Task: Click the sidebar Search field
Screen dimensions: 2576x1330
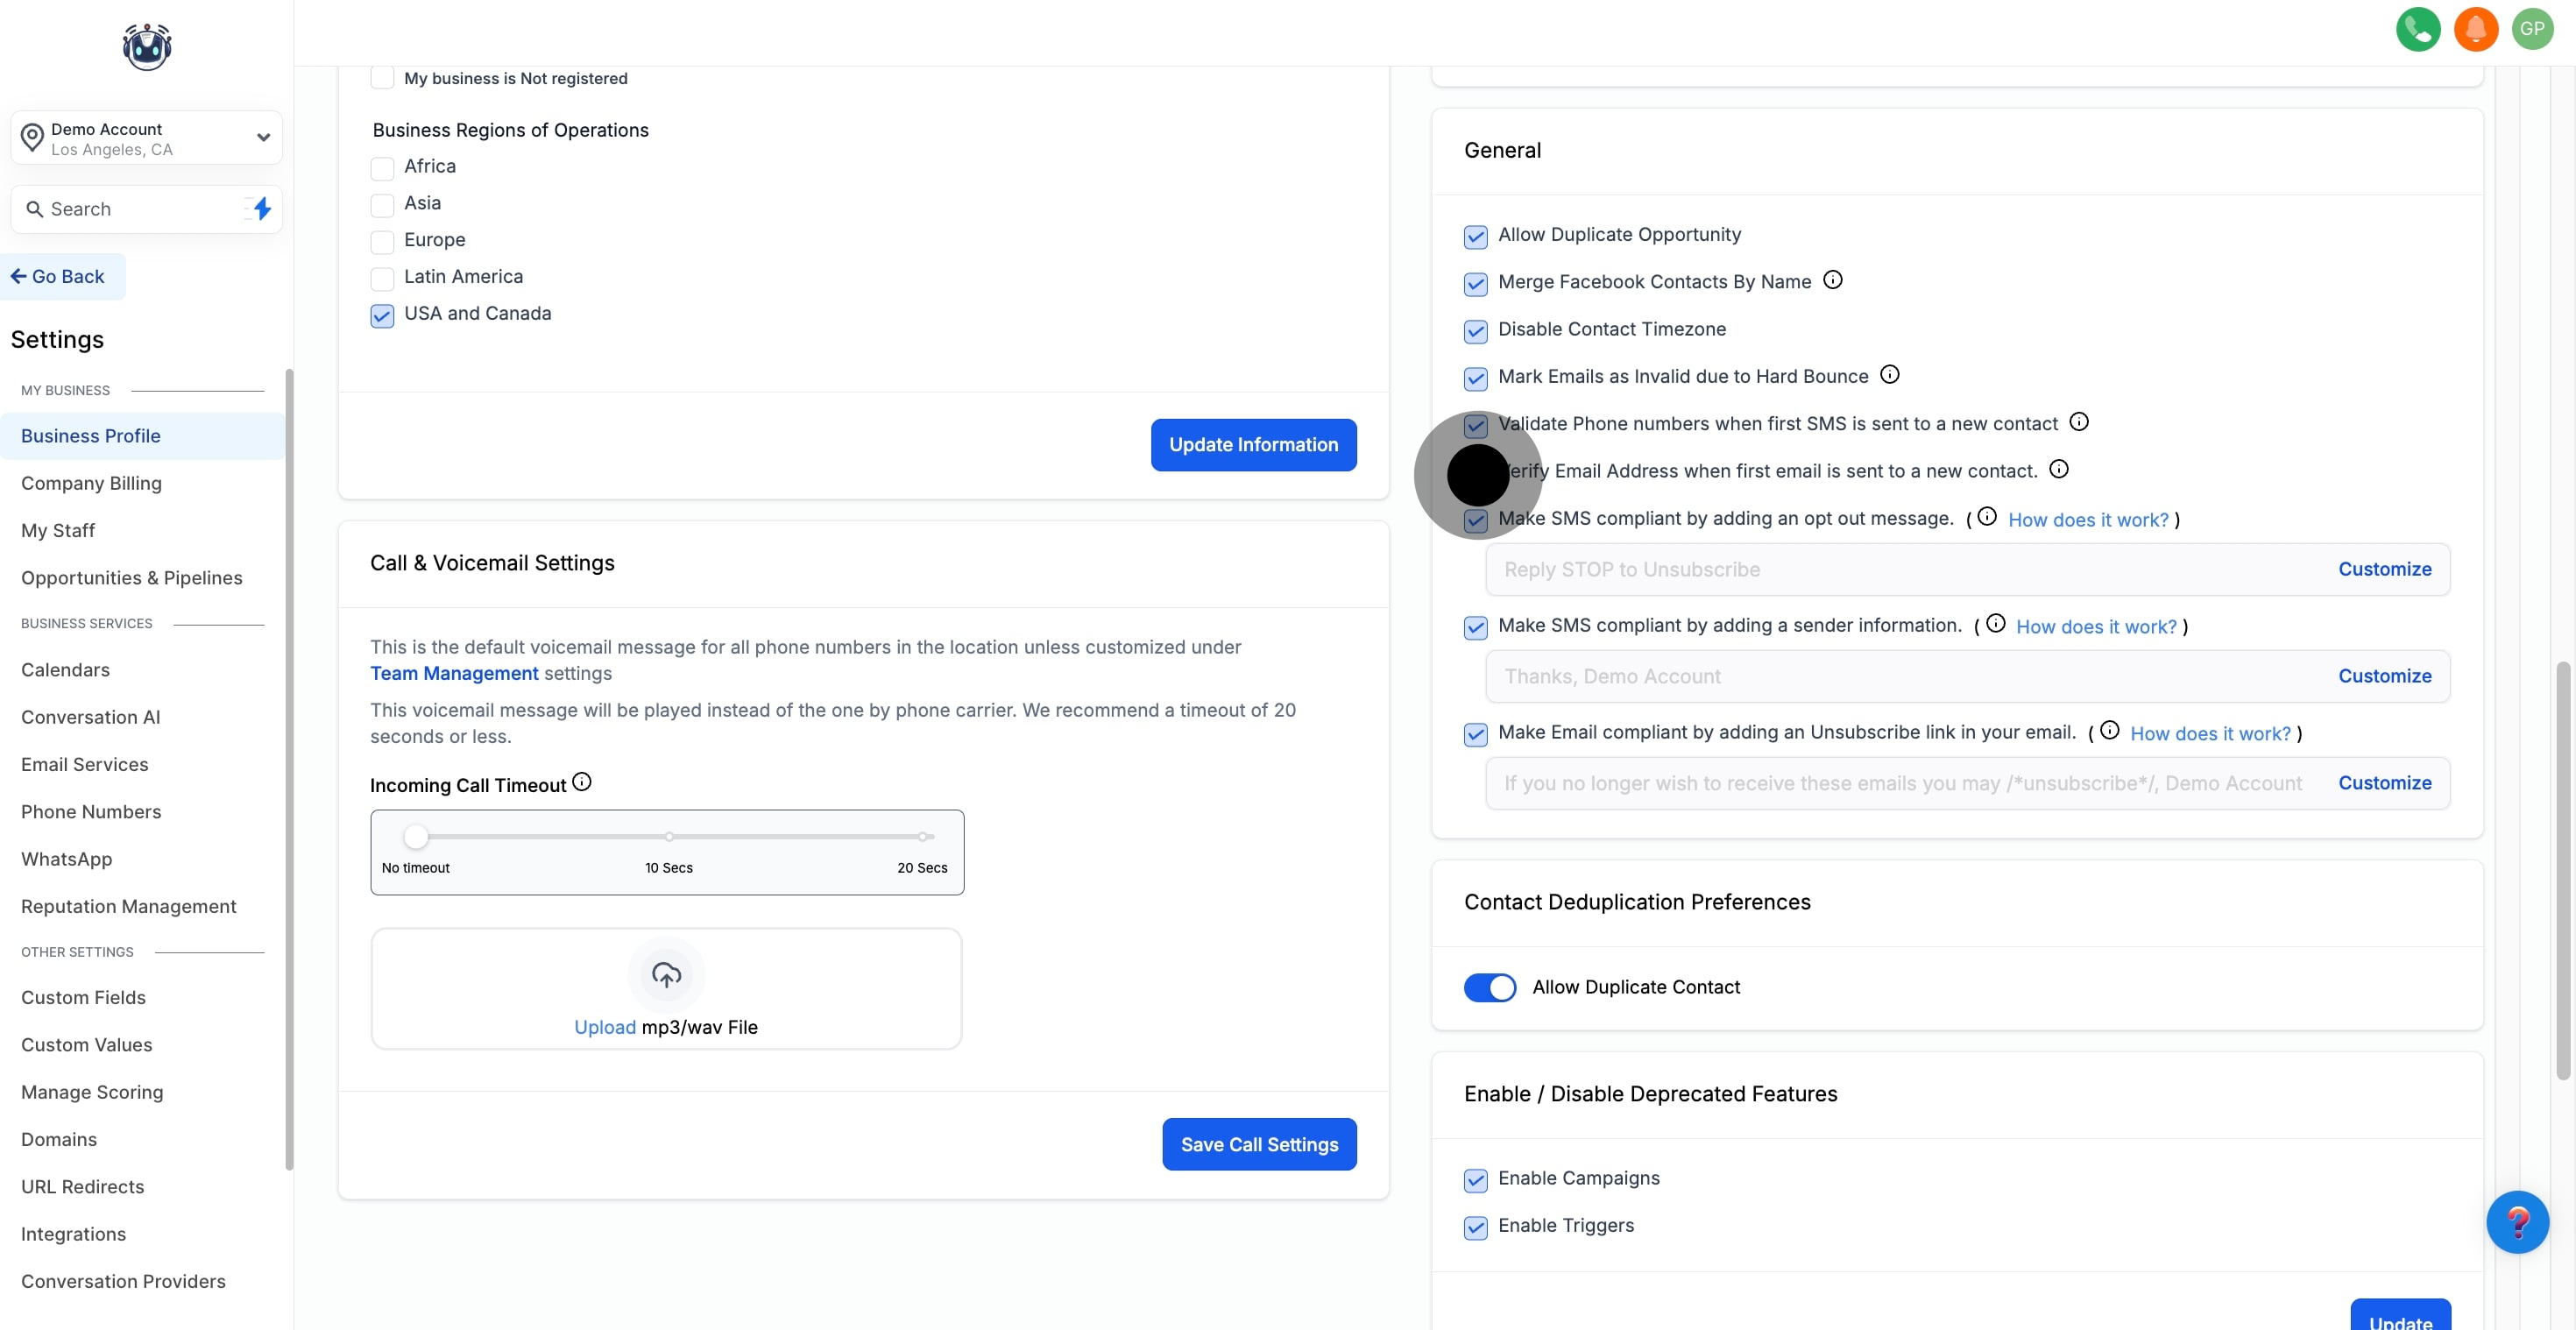Action: (130, 209)
